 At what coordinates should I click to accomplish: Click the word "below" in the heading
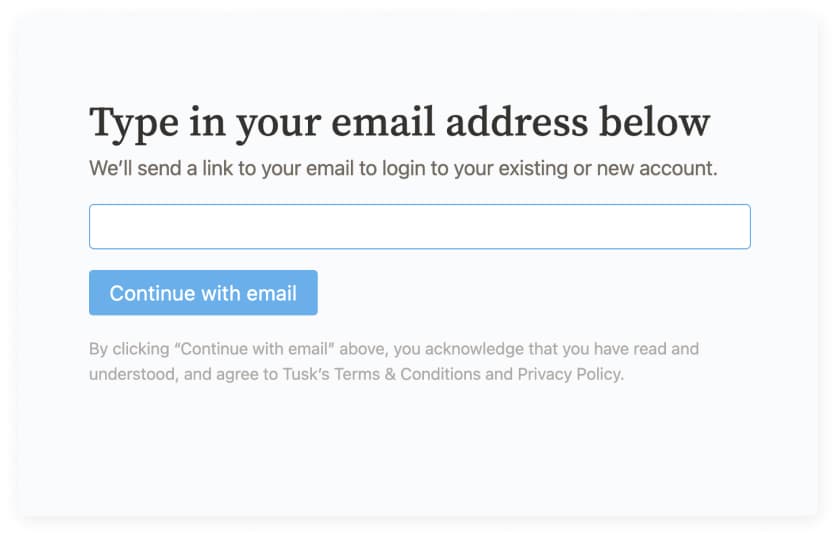click(x=655, y=122)
